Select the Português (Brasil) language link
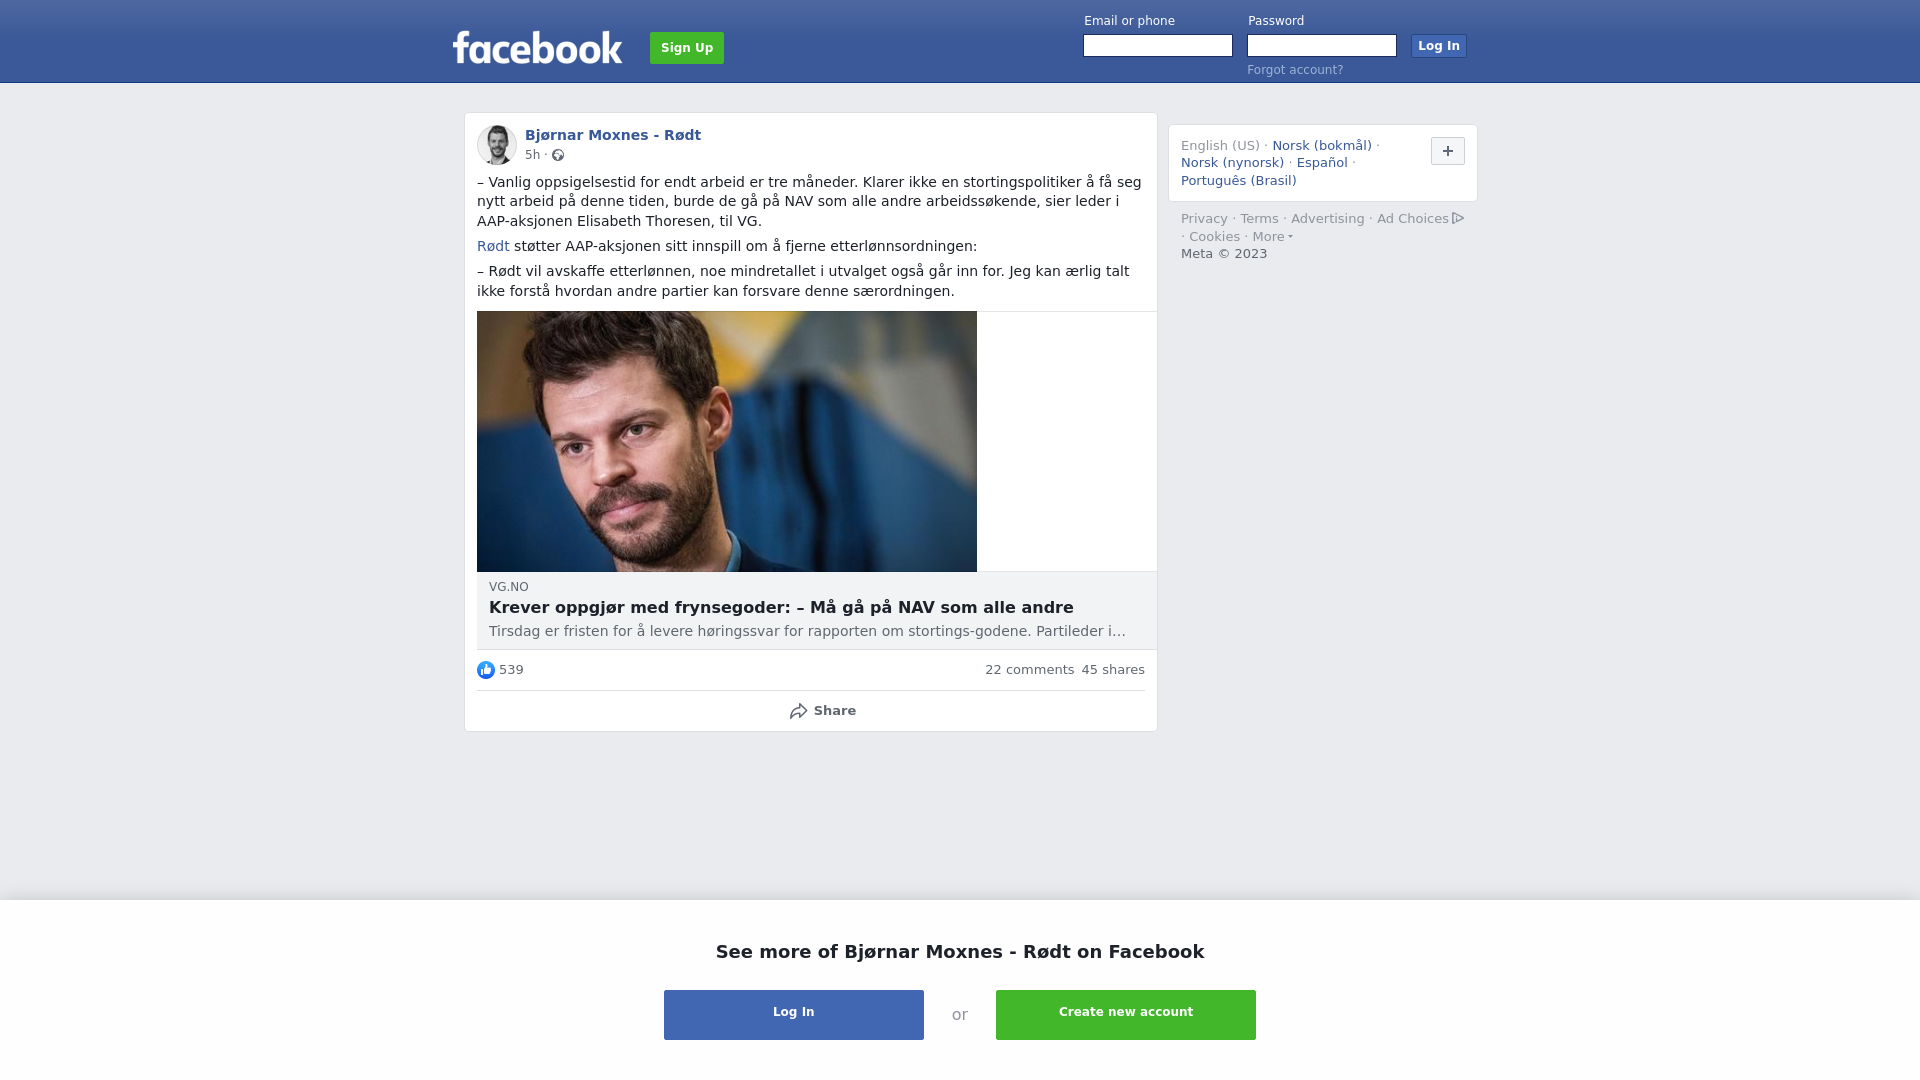This screenshot has width=1920, height=1080. point(1238,181)
